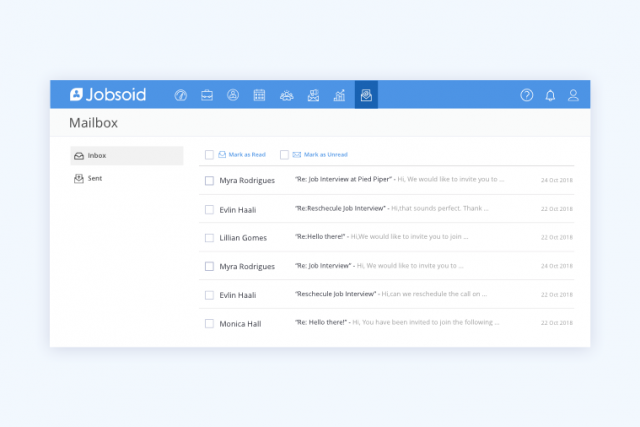Open the briefcase jobs icon
Viewport: 640px width, 427px height.
tap(207, 95)
